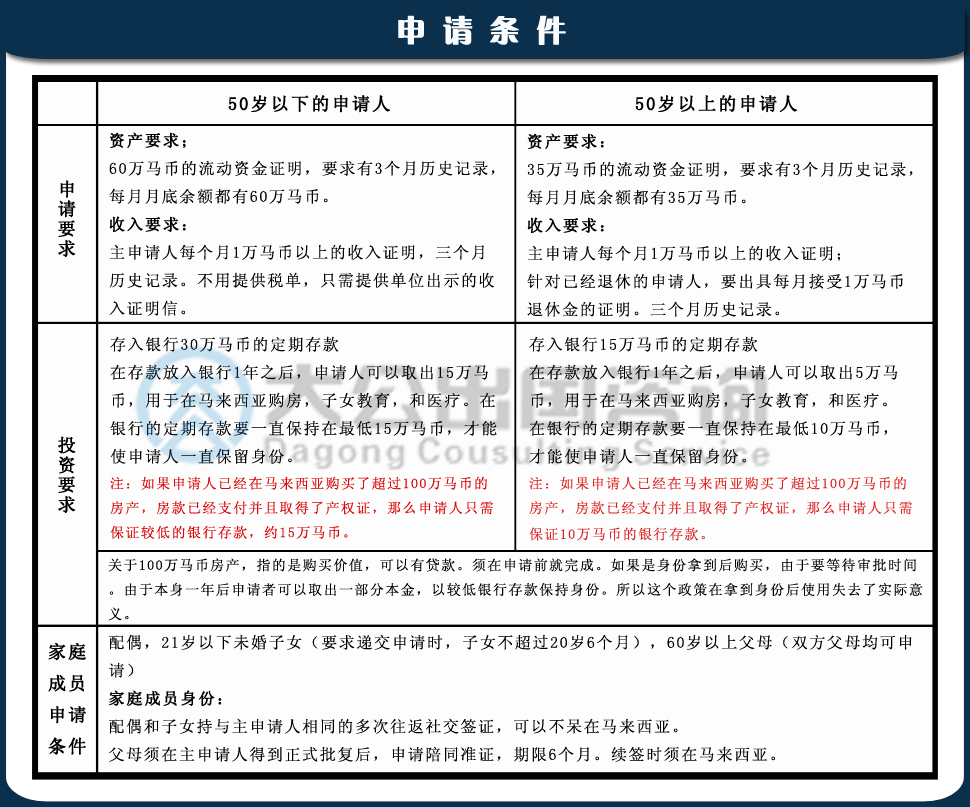Click "收入要求" heading in over-50 column
The height and width of the screenshot is (808, 970).
pos(567,225)
